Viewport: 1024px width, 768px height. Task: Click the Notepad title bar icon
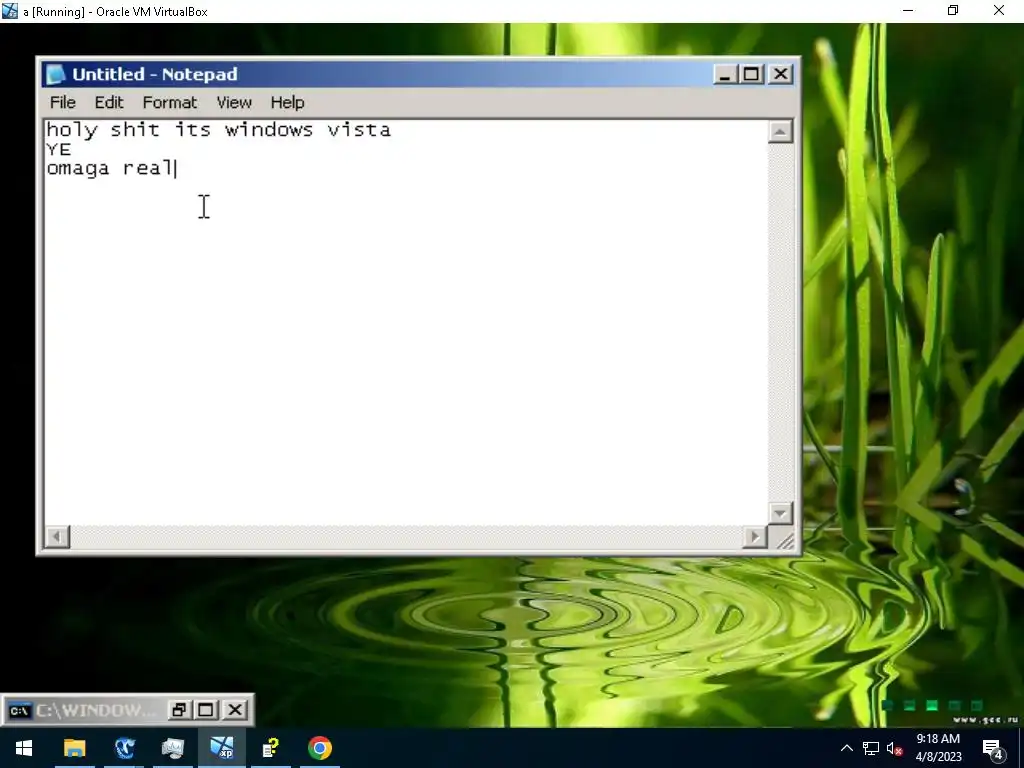56,74
